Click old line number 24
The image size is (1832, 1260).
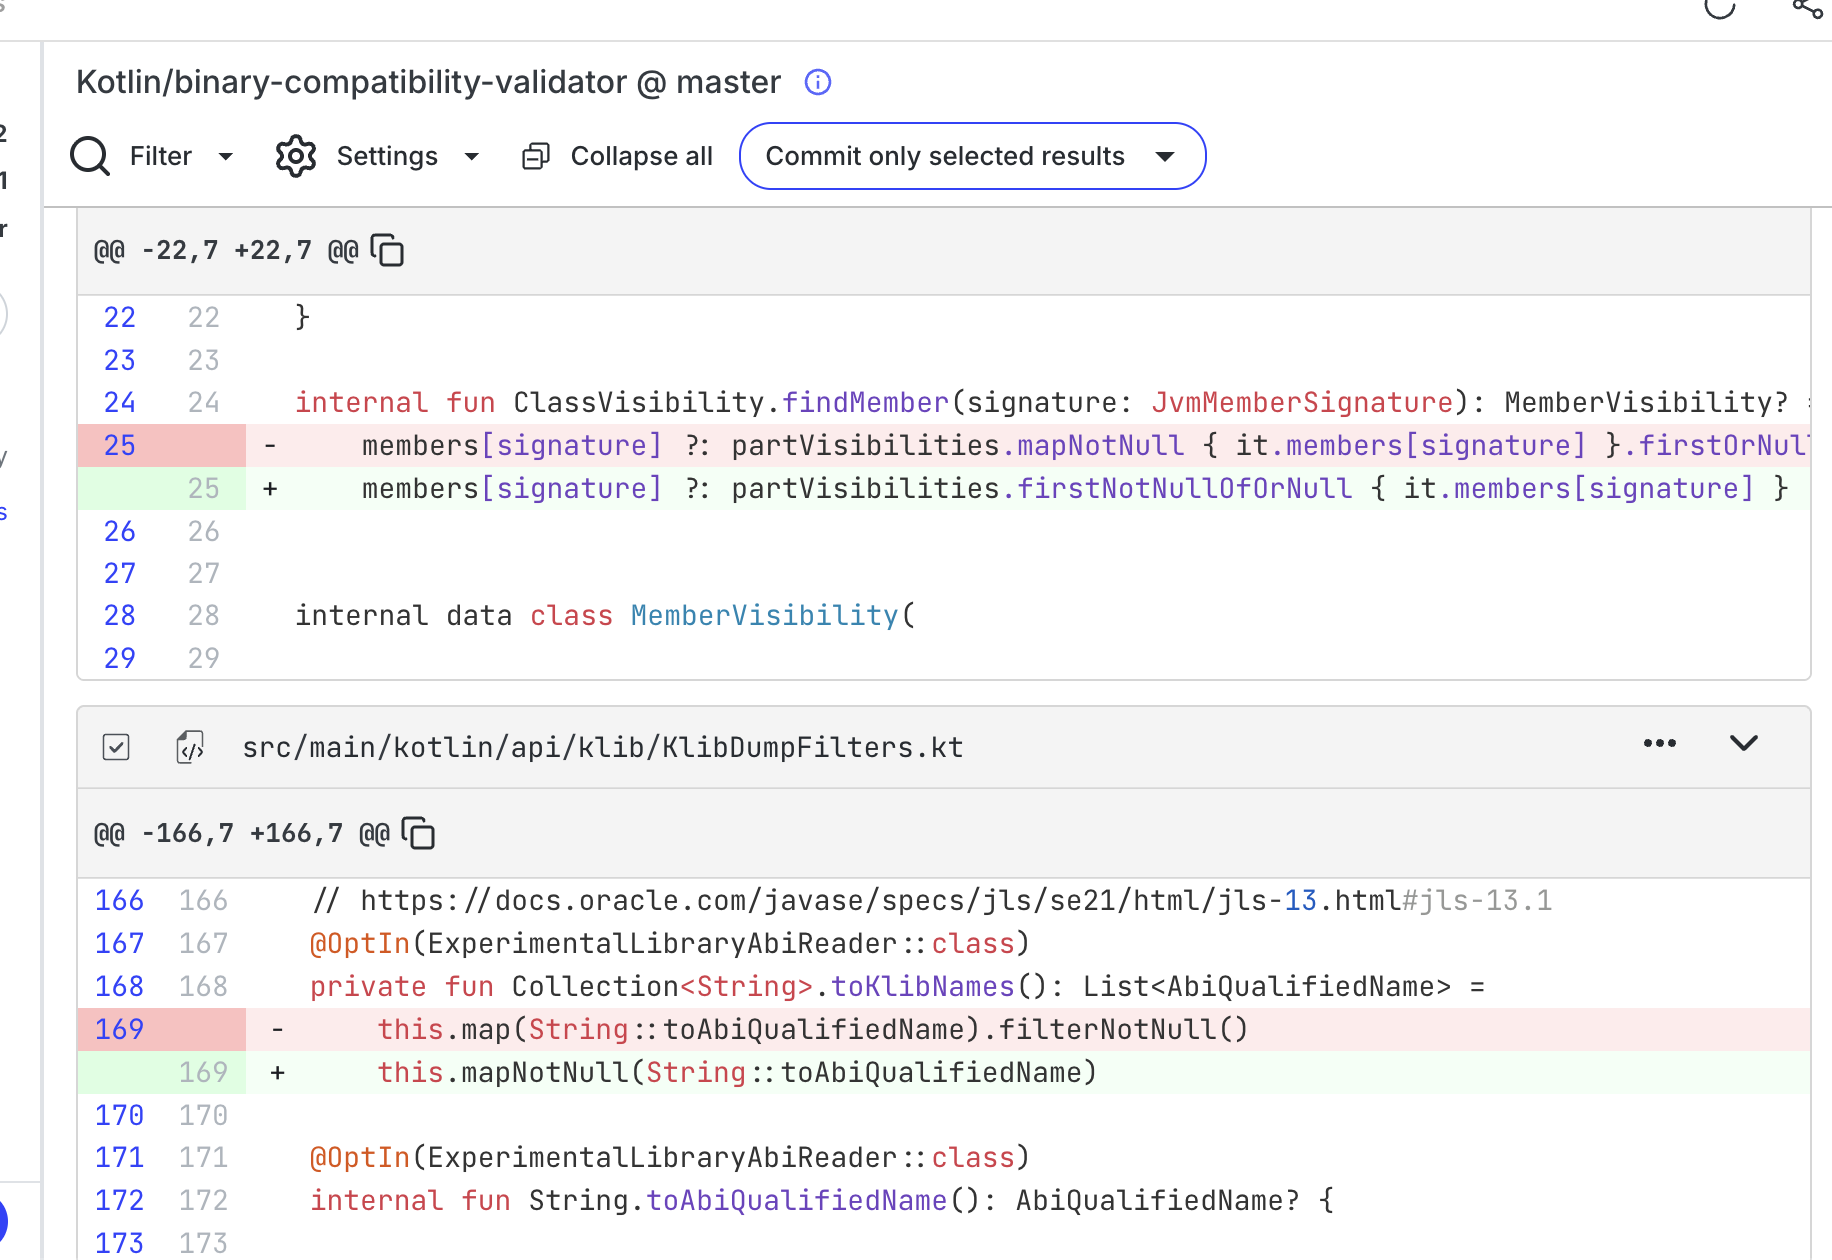(120, 402)
